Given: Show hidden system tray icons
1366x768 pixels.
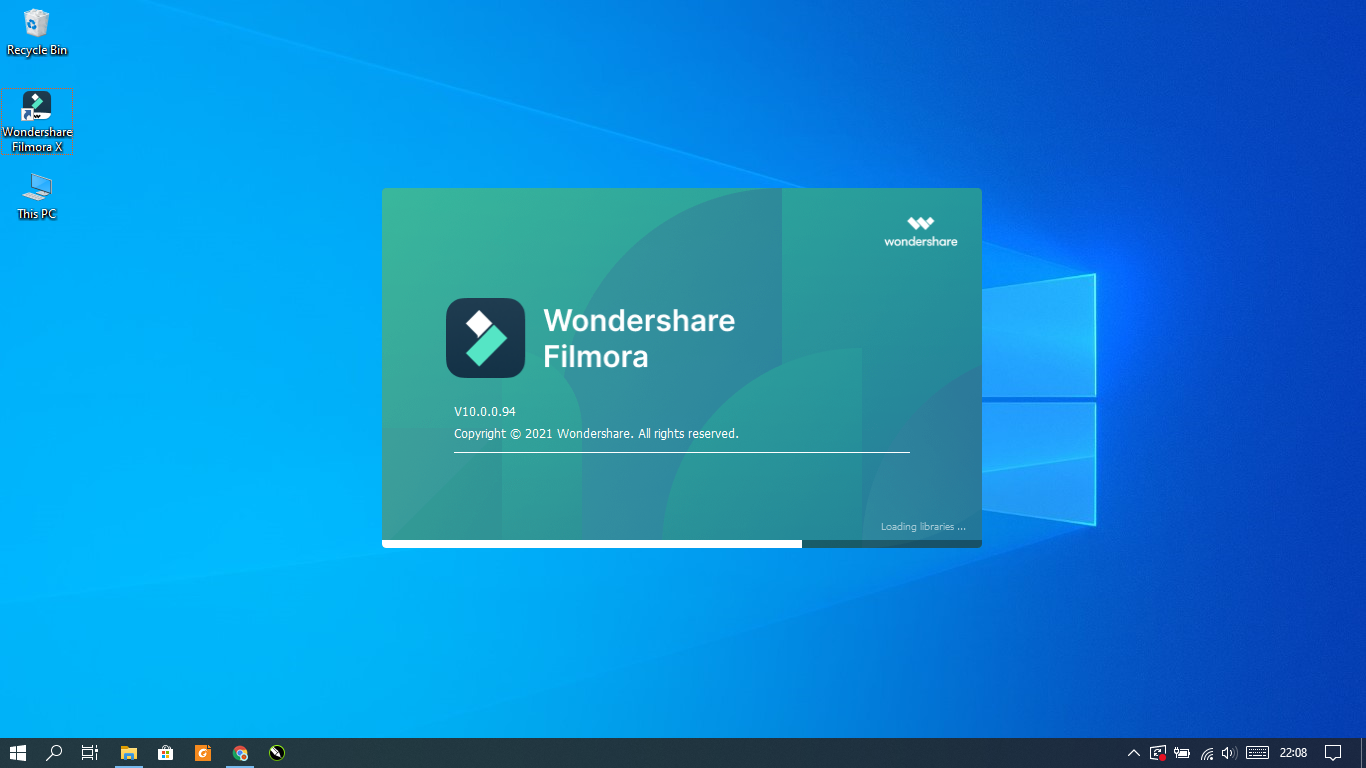Looking at the screenshot, I should point(1133,753).
